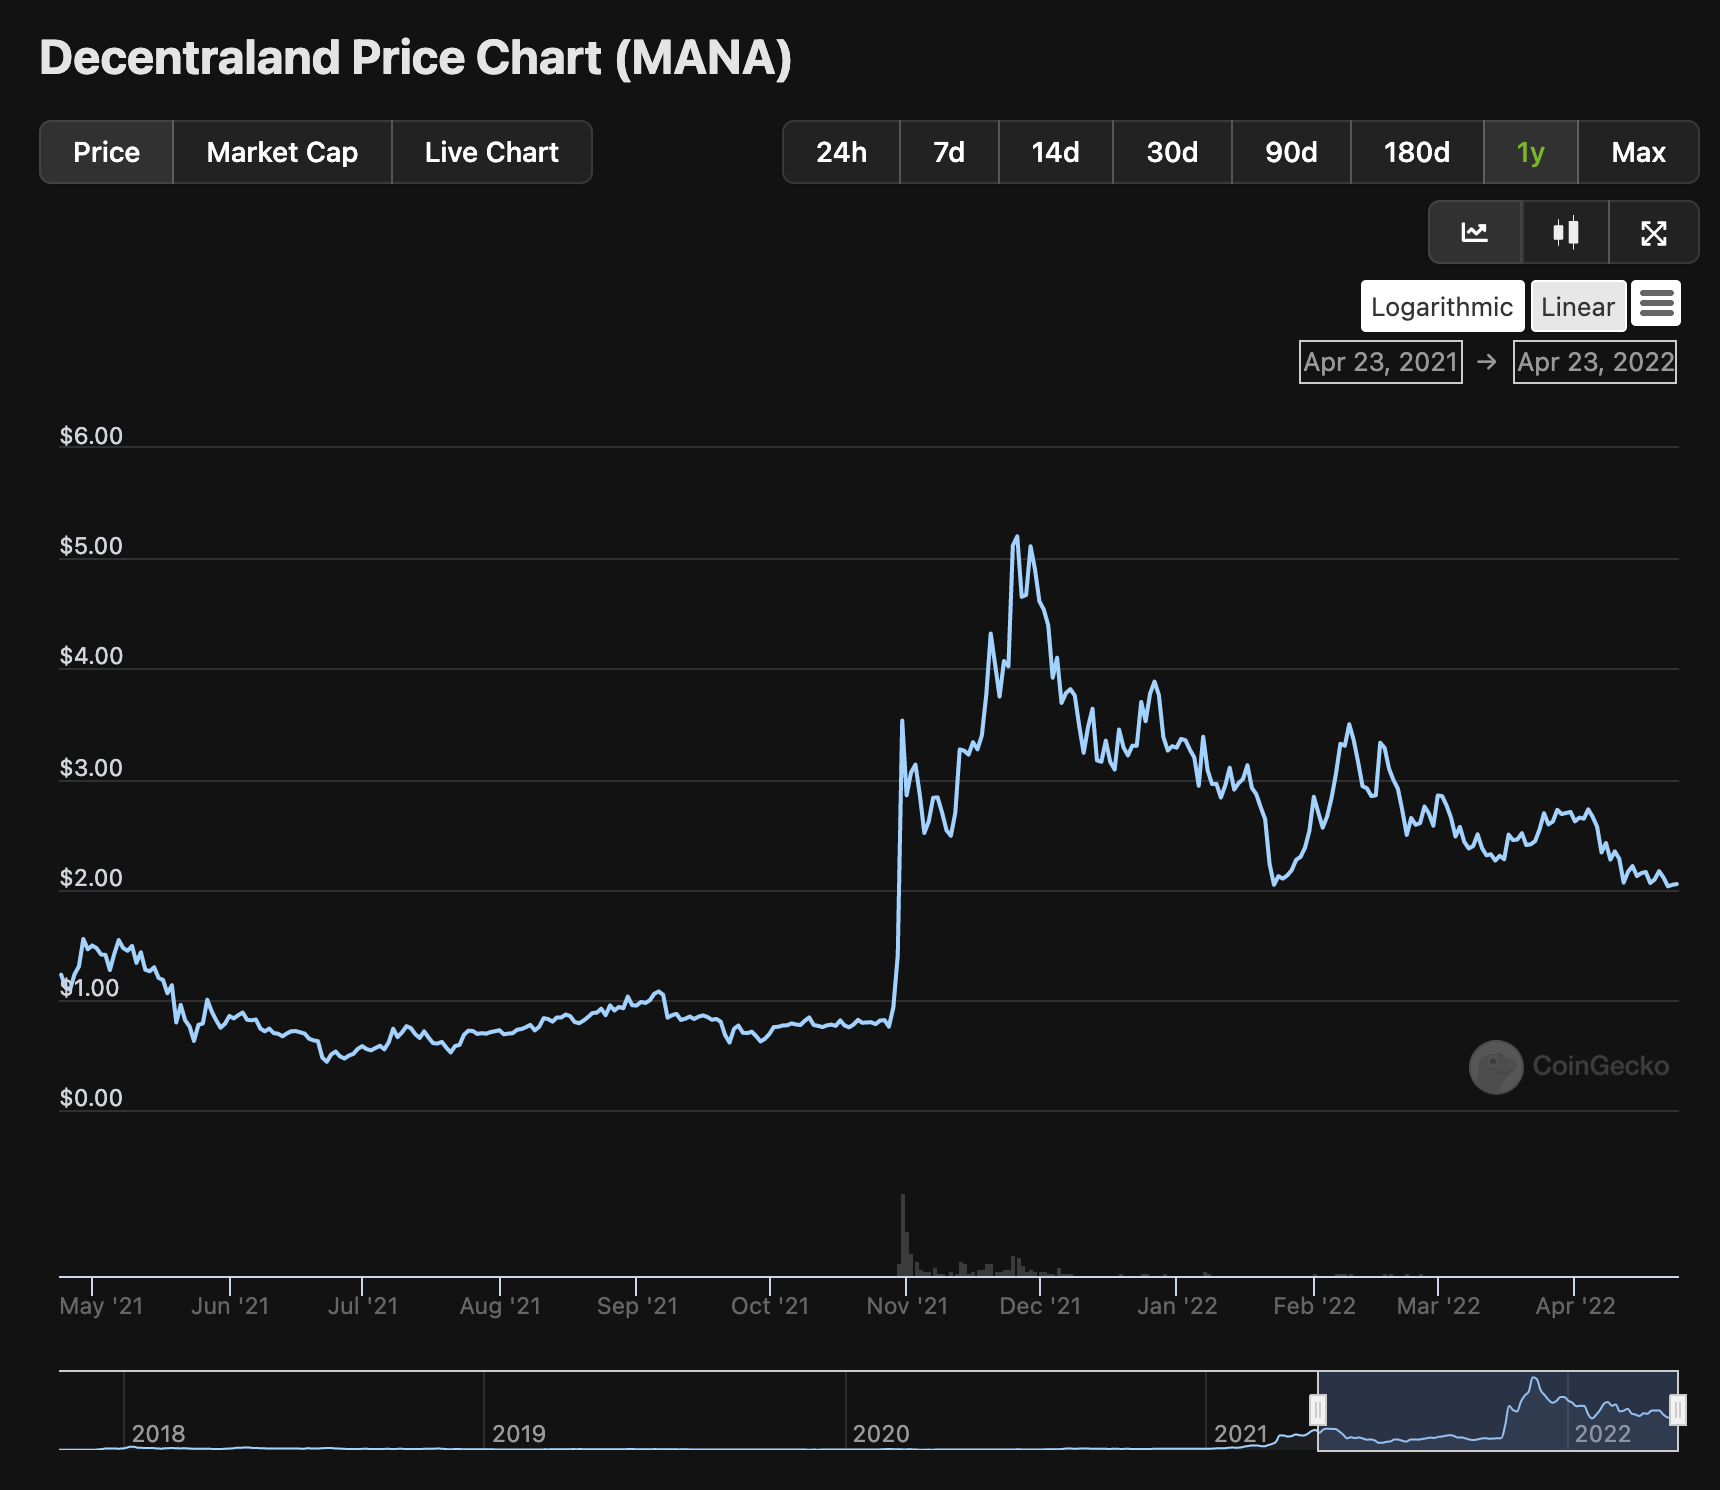
Task: Click the Mar '22 axis label
Action: 1438,1306
